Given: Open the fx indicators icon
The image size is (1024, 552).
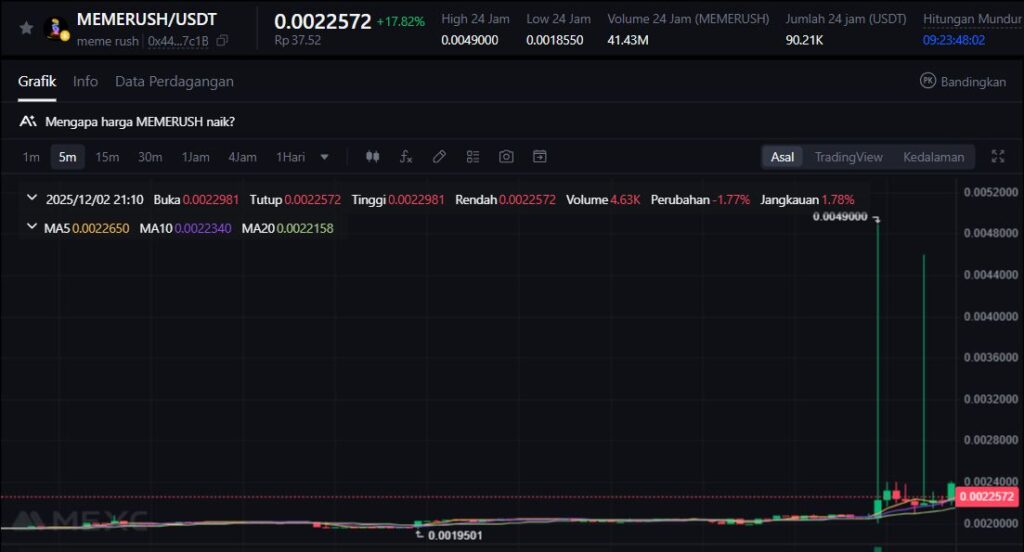Looking at the screenshot, I should [406, 157].
